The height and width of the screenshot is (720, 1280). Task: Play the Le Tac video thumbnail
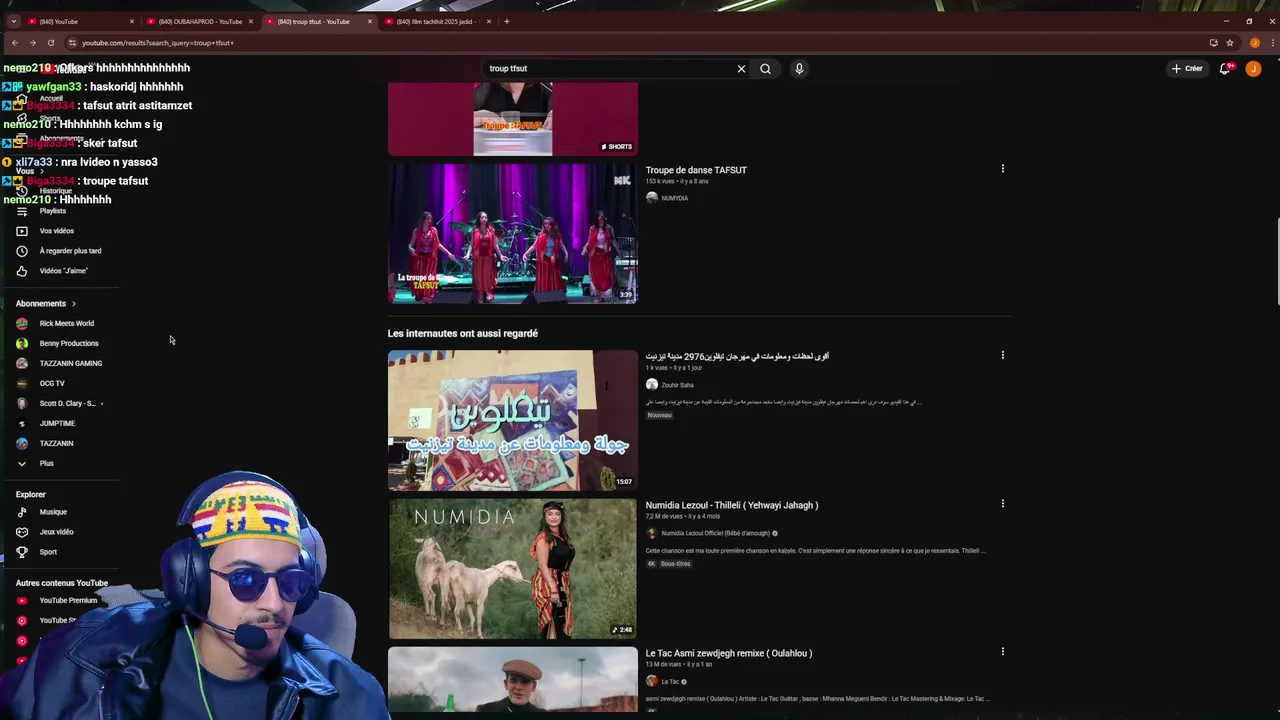(512, 680)
